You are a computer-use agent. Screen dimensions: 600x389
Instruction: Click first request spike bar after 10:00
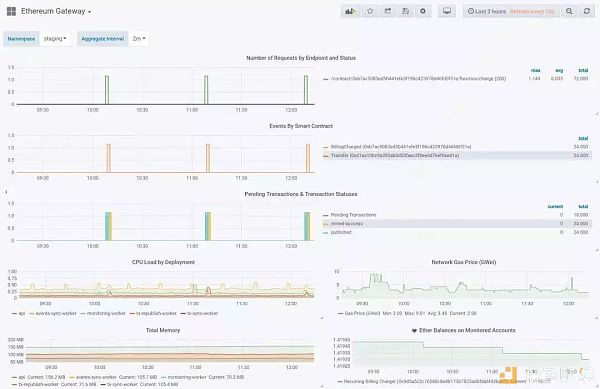point(107,90)
